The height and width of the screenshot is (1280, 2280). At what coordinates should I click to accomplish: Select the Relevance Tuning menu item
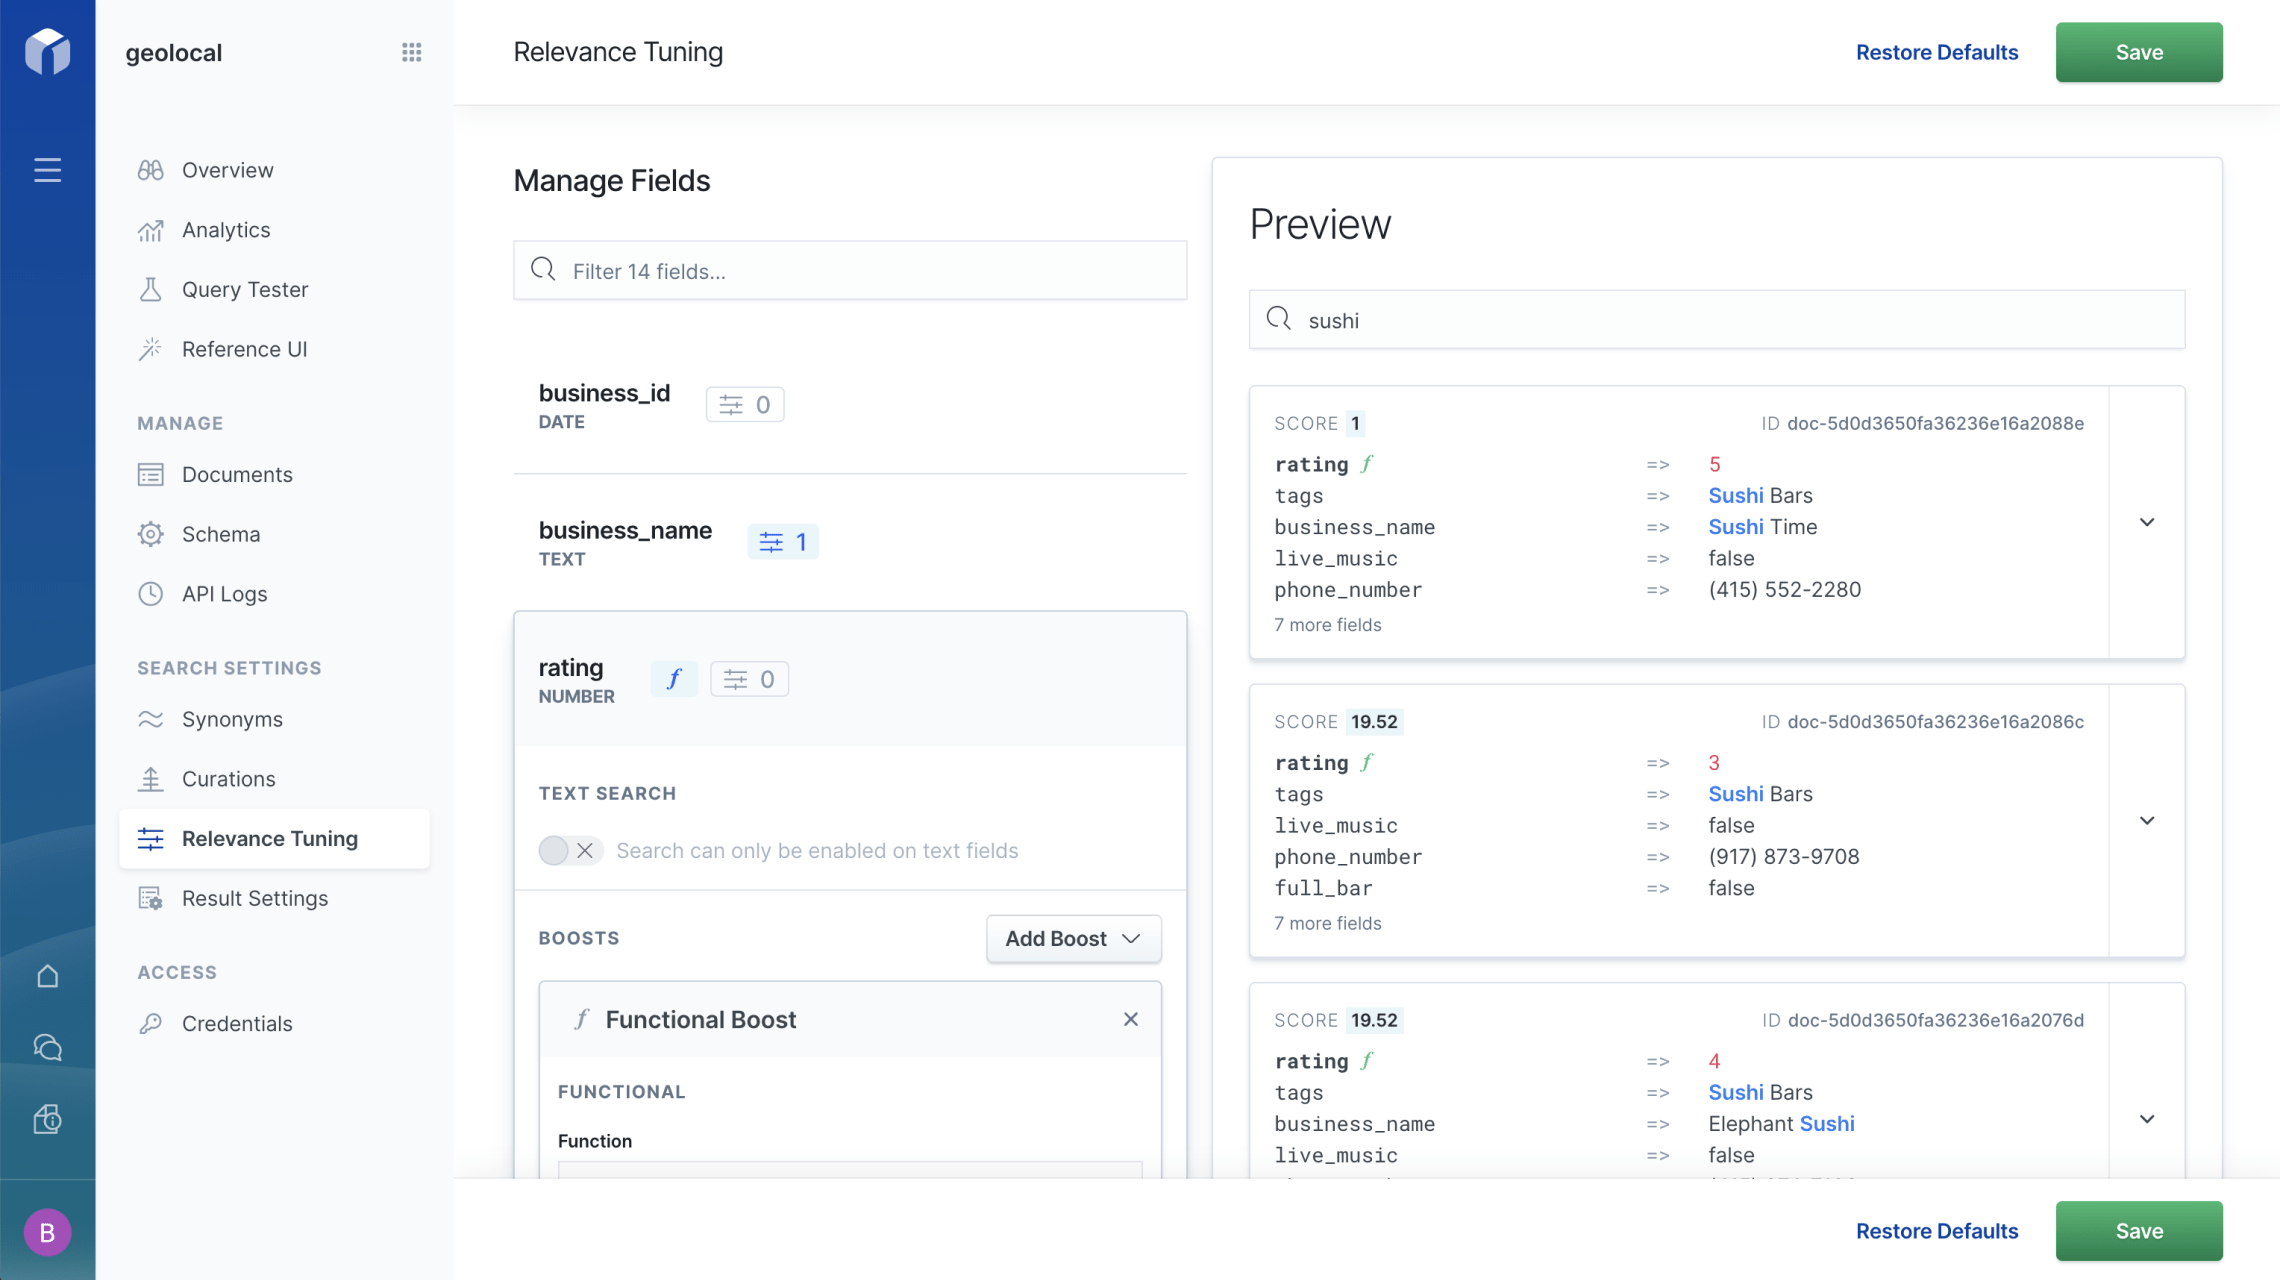pos(269,838)
